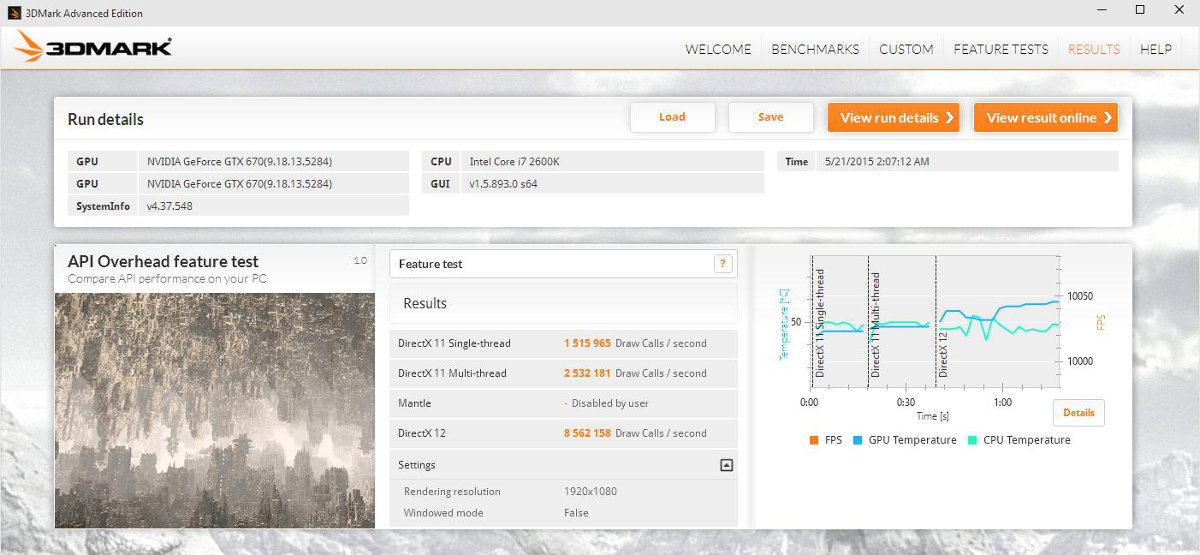Click the API Overhead test thumbnail image
Image resolution: width=1200 pixels, height=555 pixels.
click(214, 409)
